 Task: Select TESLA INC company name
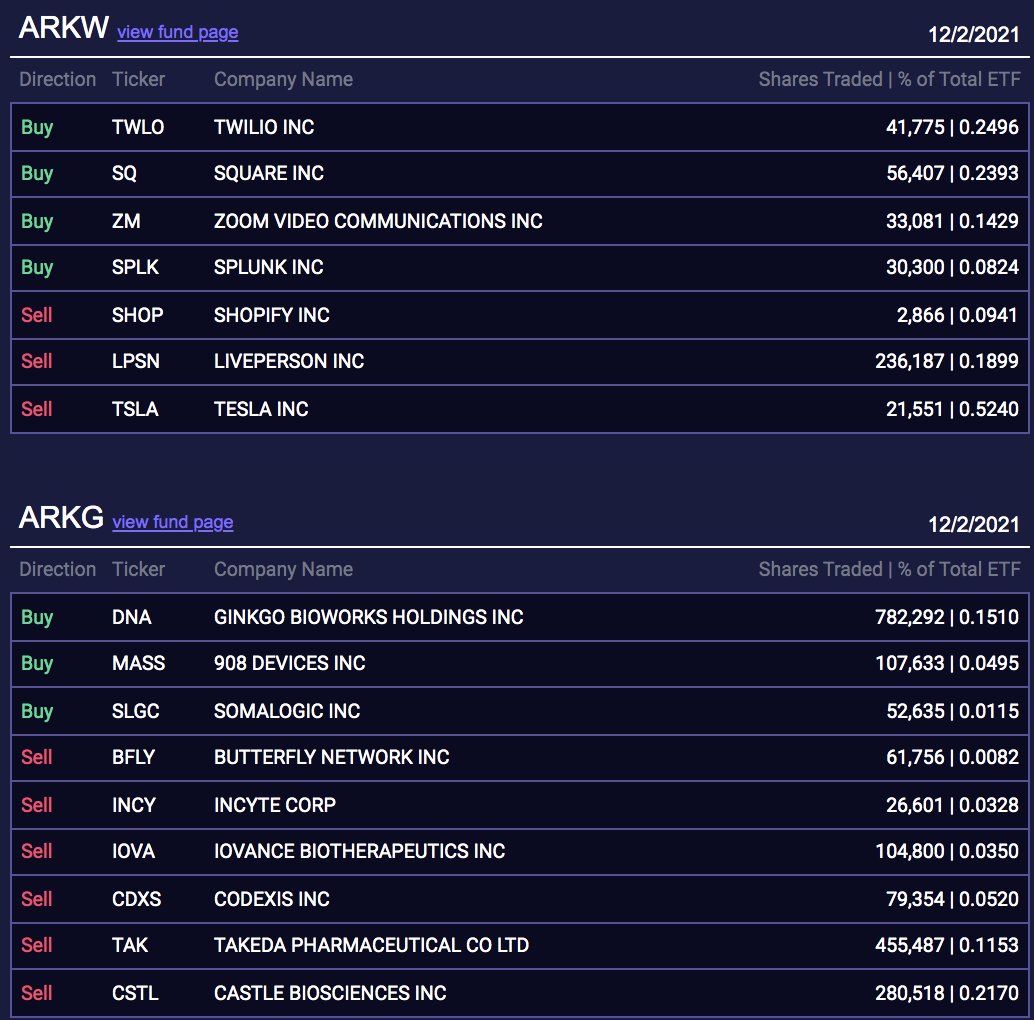coord(261,409)
